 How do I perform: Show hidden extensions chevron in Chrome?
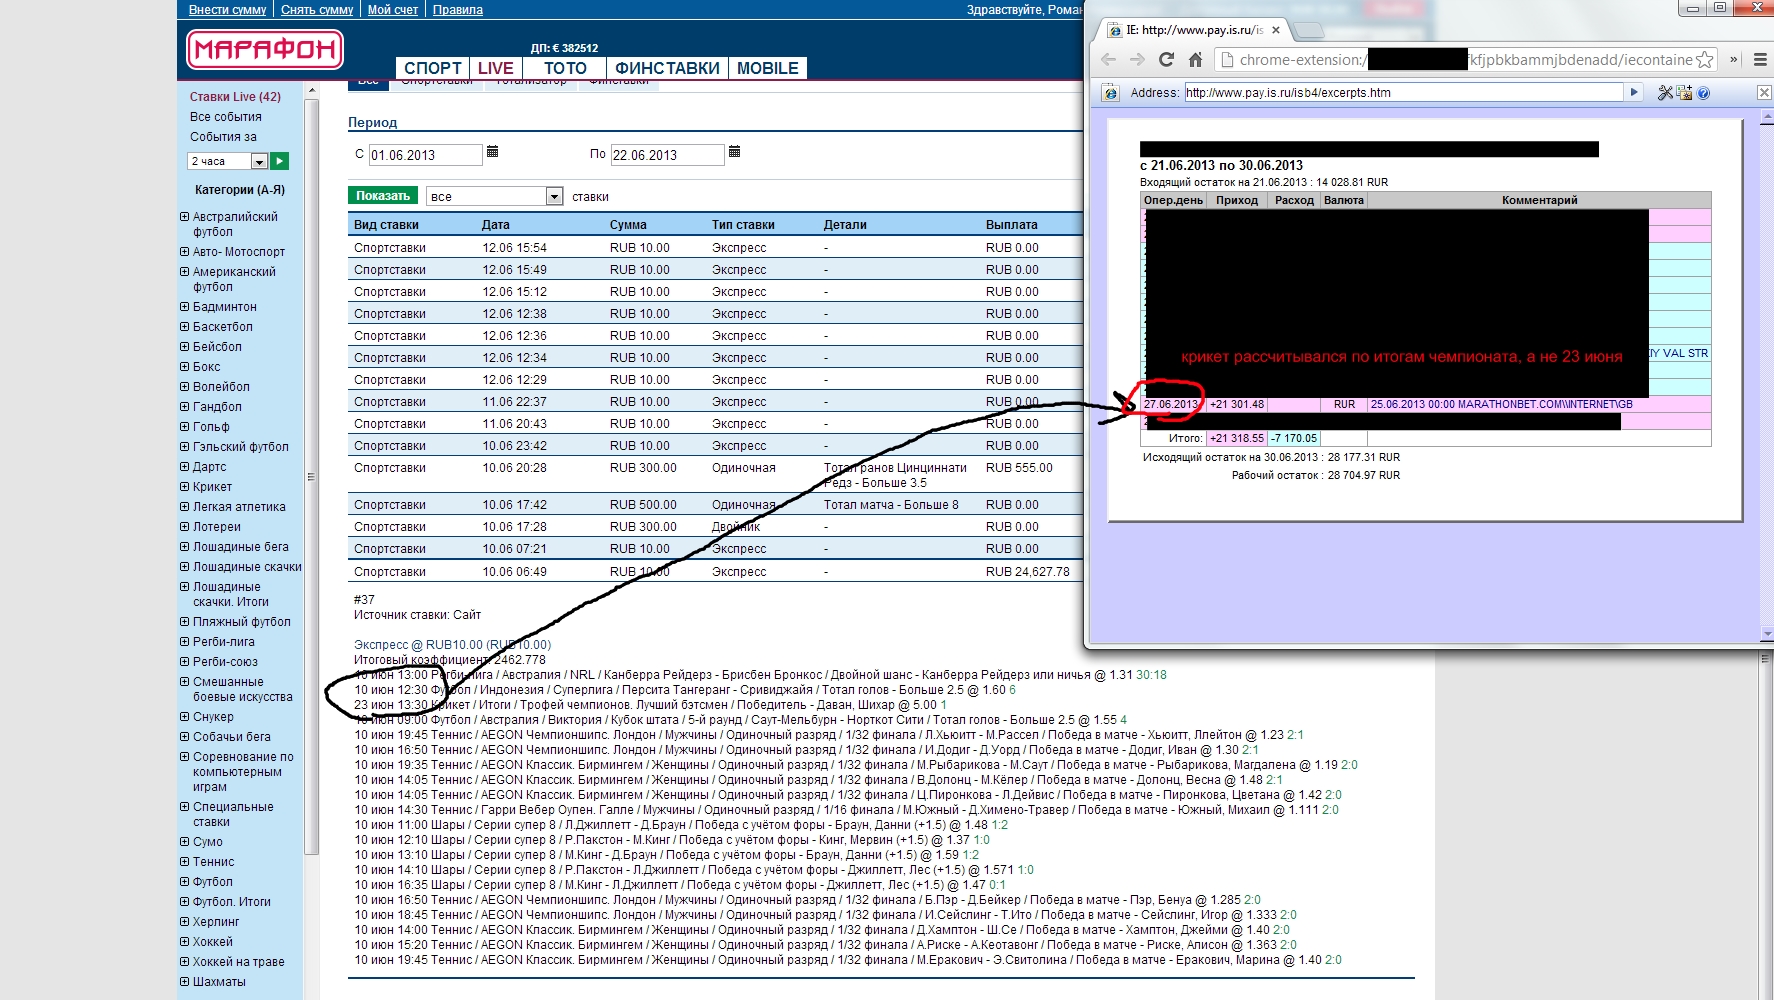(x=1734, y=60)
